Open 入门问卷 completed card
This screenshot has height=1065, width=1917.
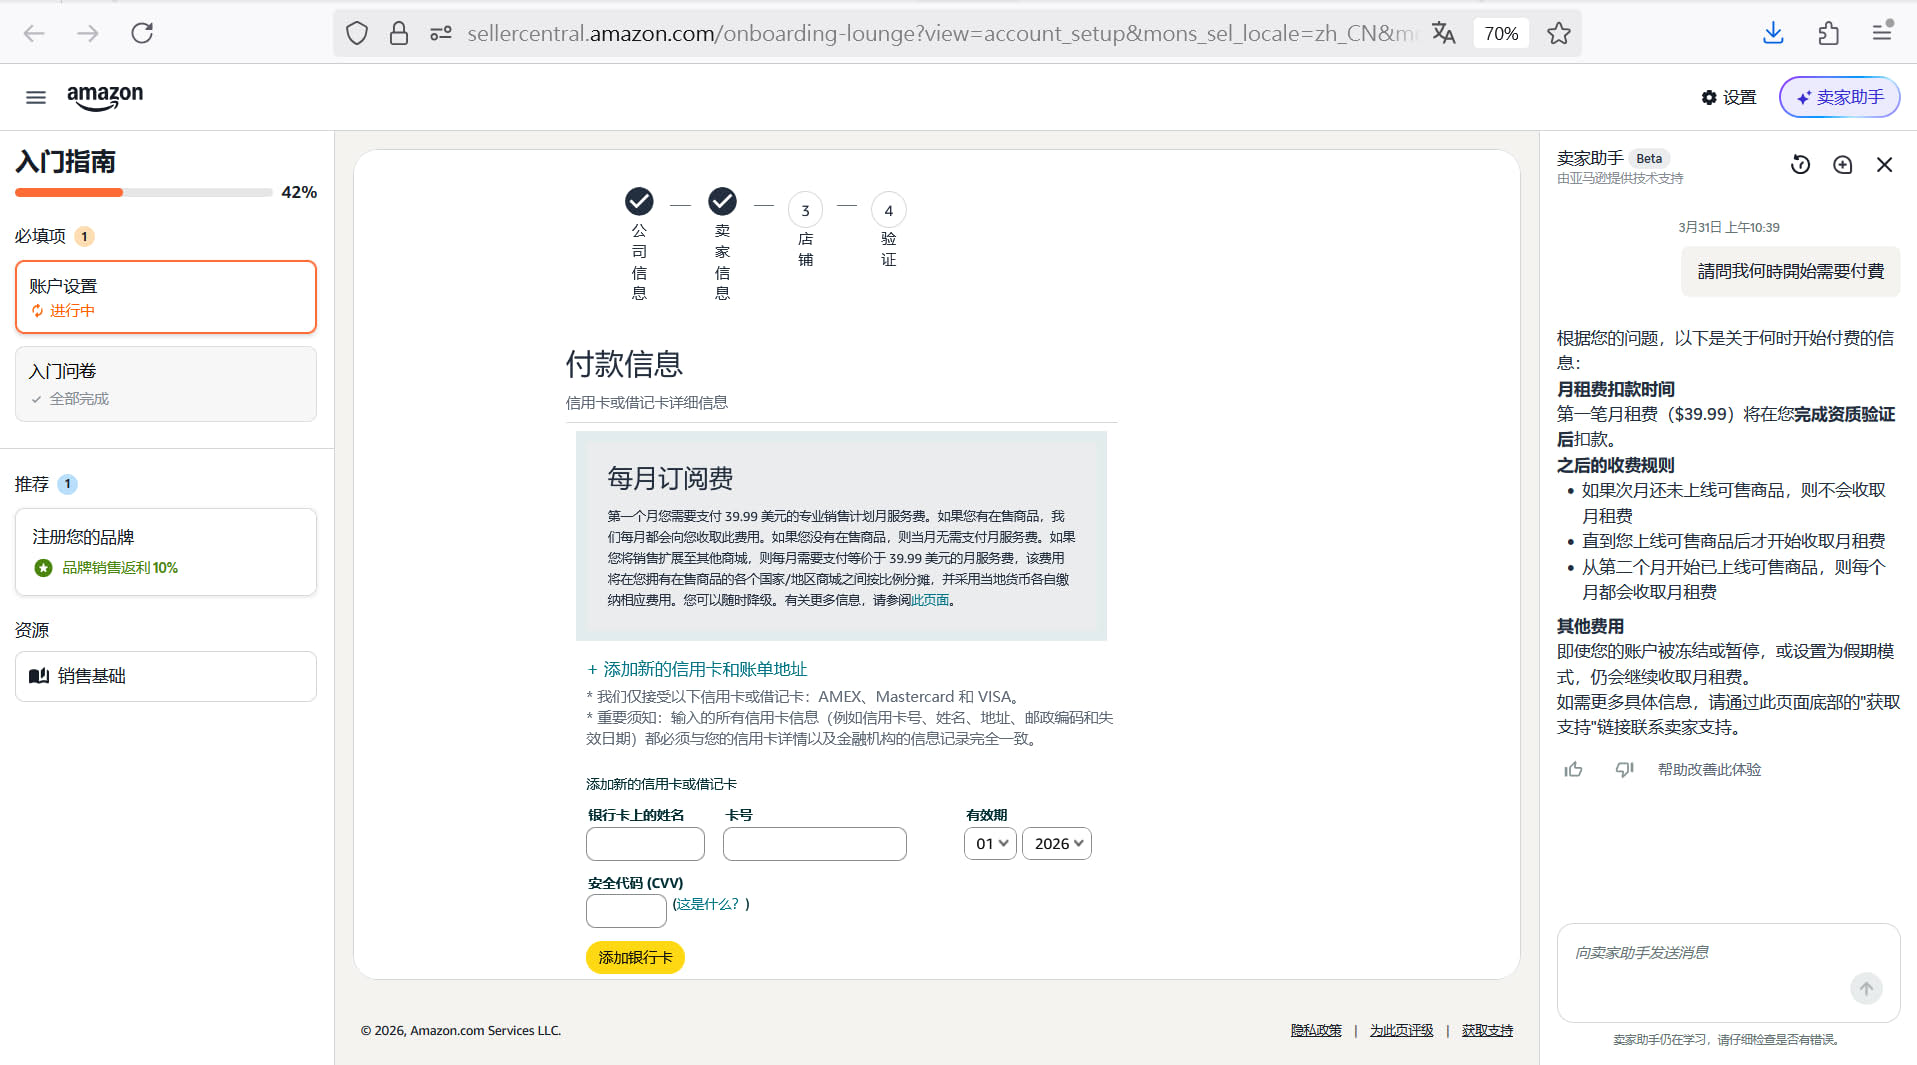click(166, 384)
